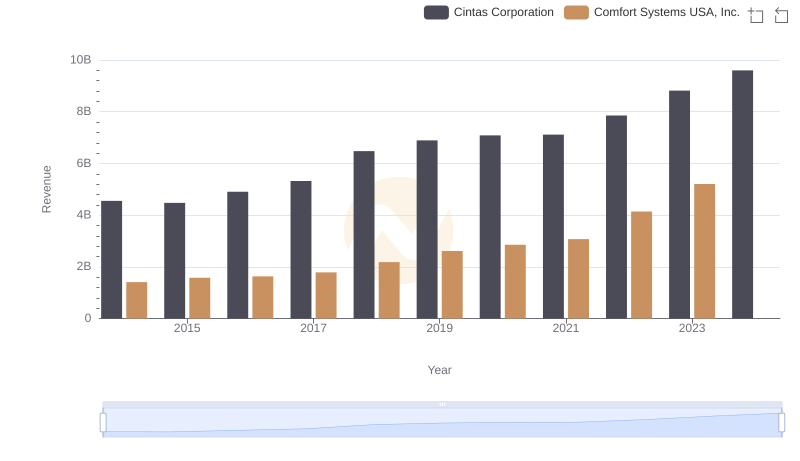Image resolution: width=800 pixels, height=461 pixels.
Task: Click the 2B y-axis label
Action: pos(84,266)
